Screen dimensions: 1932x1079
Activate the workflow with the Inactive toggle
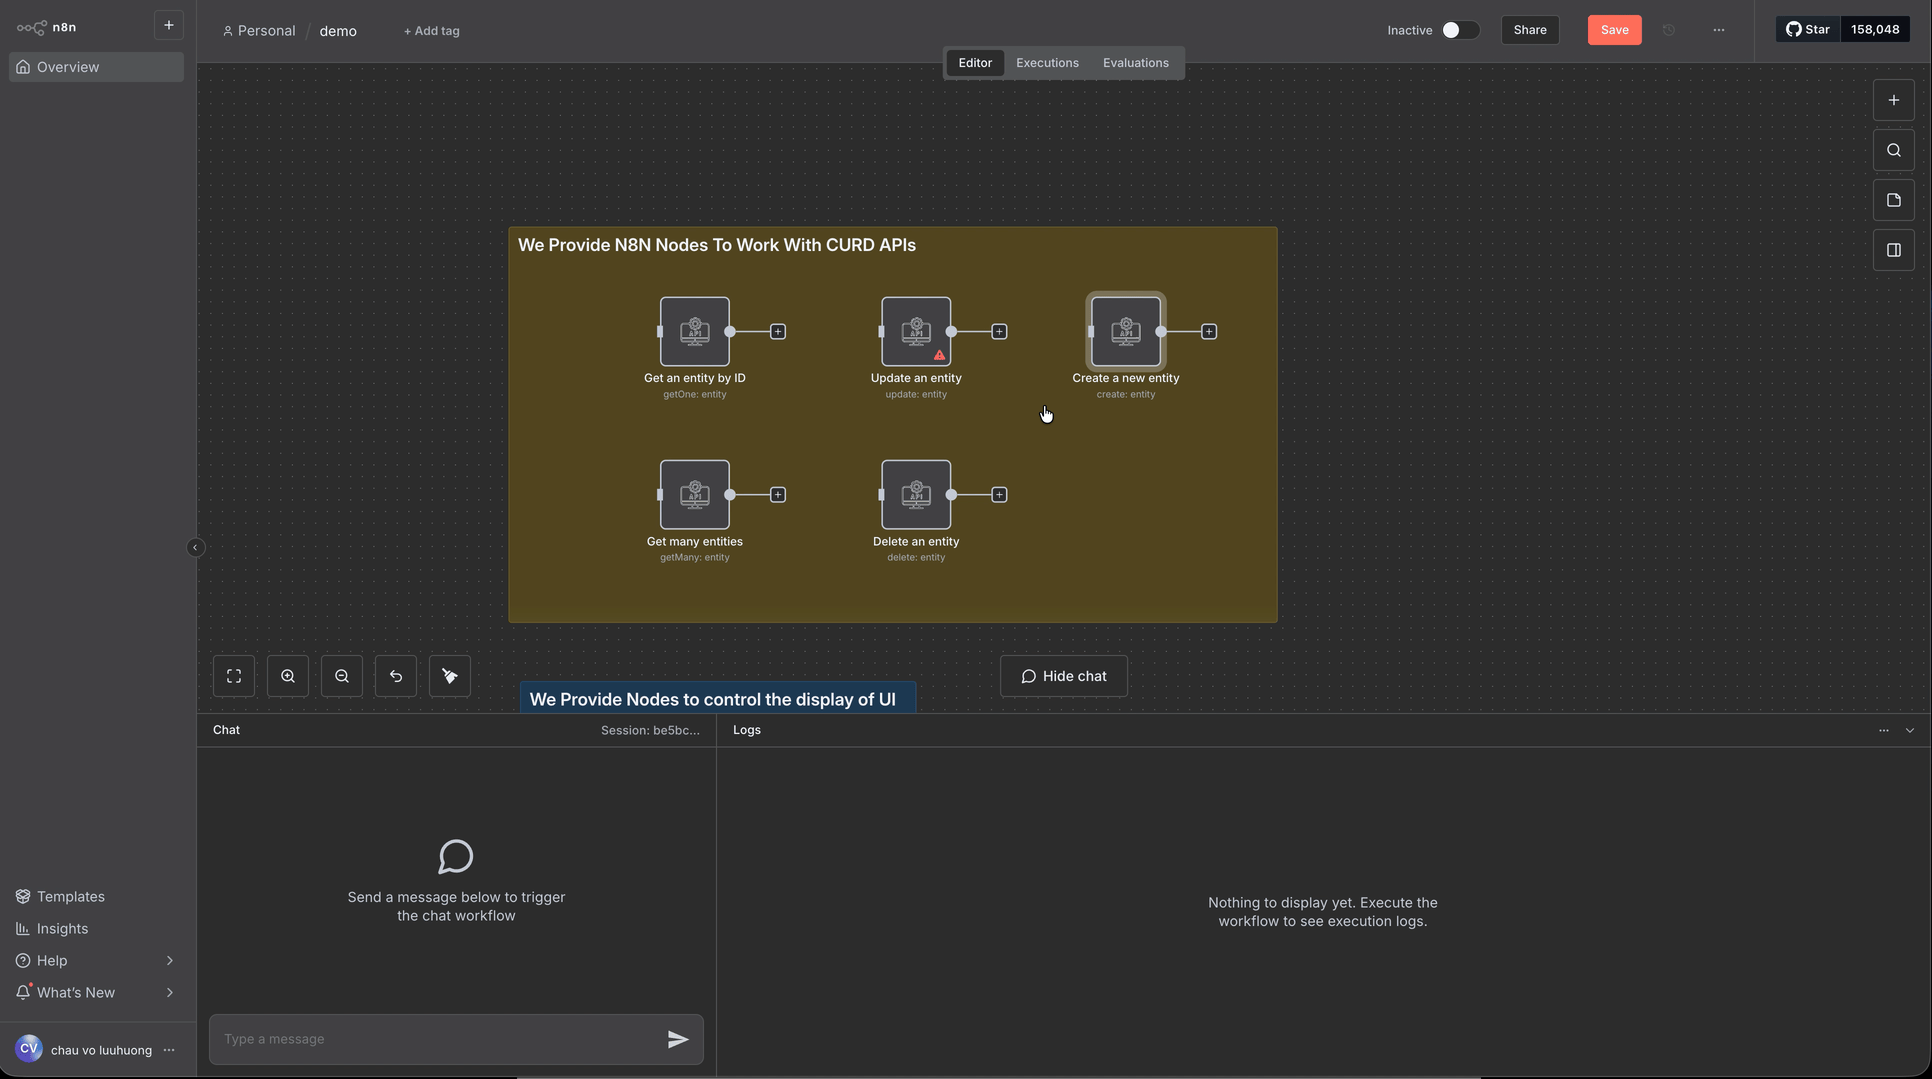pos(1460,30)
